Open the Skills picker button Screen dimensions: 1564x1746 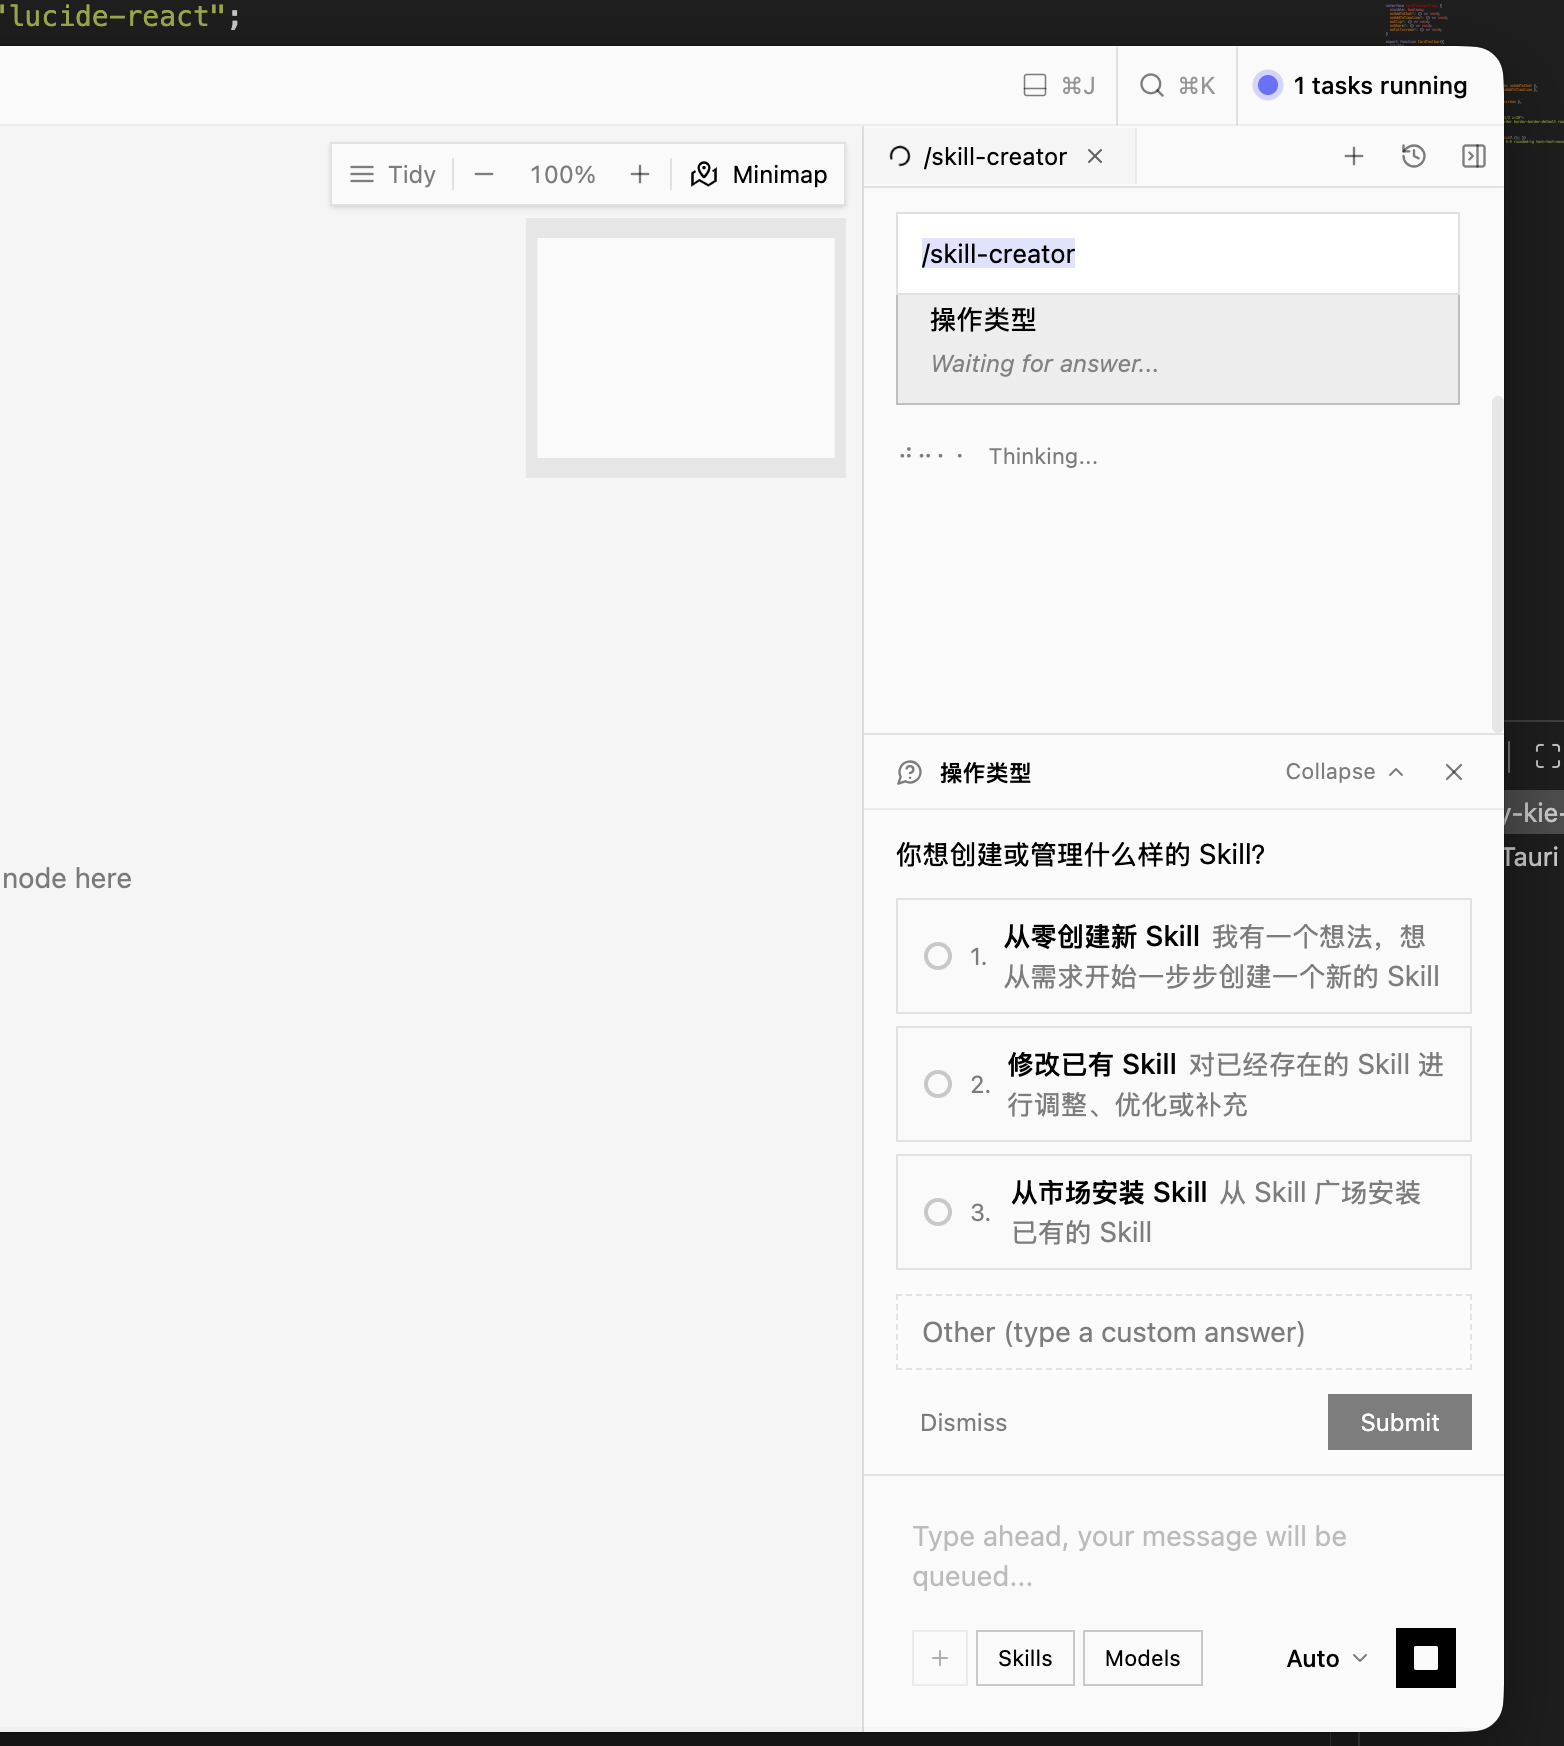(x=1025, y=1658)
